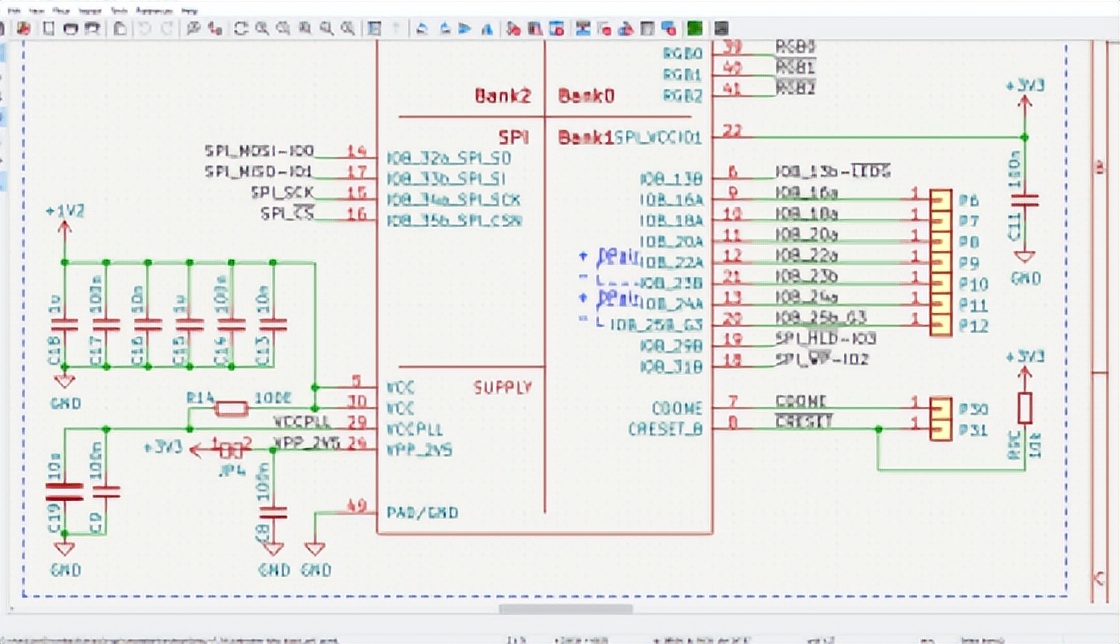The width and height of the screenshot is (1120, 644).
Task: Open the Find tool in toolbar
Action: coord(194,28)
